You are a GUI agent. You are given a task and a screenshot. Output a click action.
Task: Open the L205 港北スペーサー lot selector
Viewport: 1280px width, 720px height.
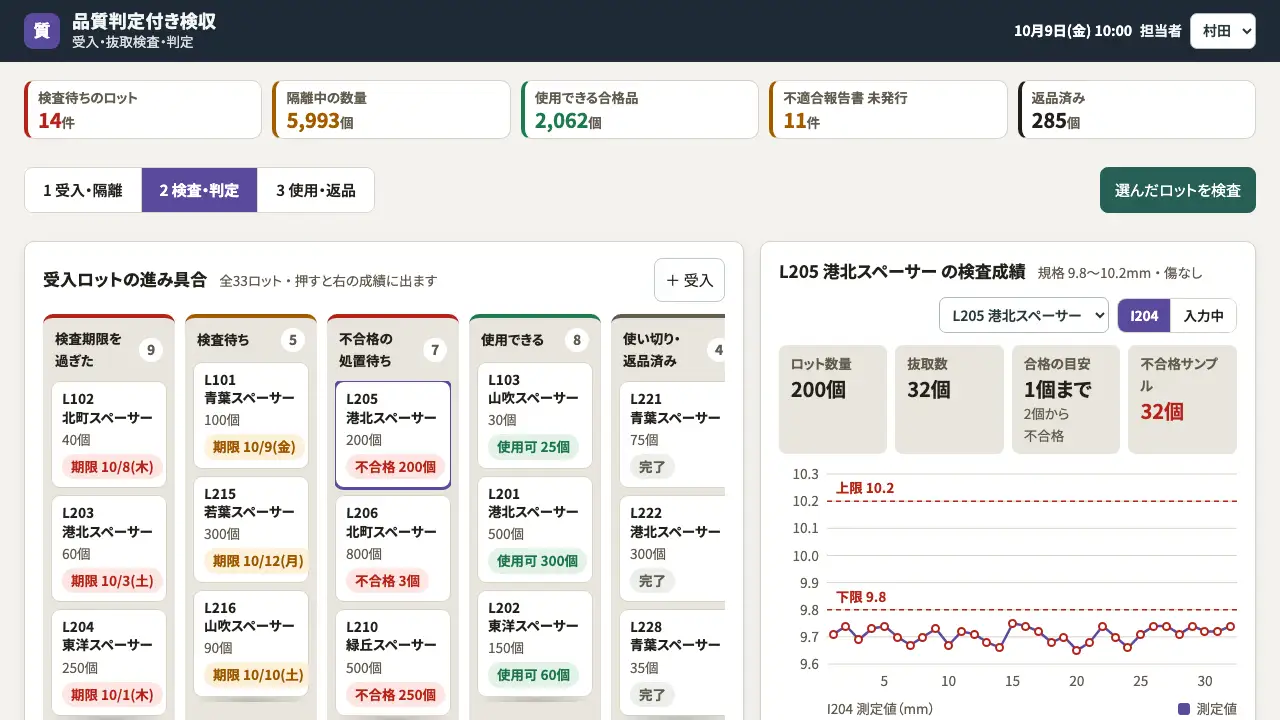(1024, 315)
